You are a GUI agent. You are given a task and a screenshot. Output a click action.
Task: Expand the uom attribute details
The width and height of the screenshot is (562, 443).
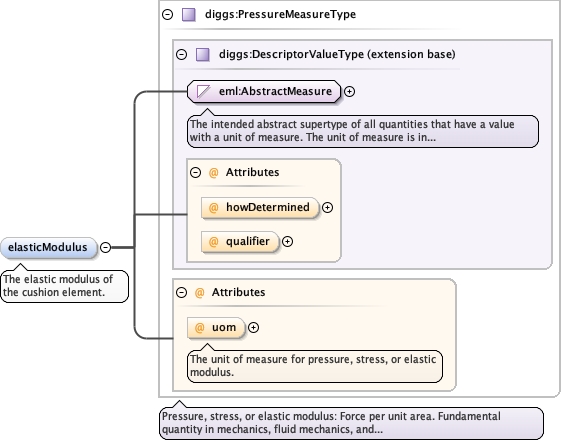253,328
